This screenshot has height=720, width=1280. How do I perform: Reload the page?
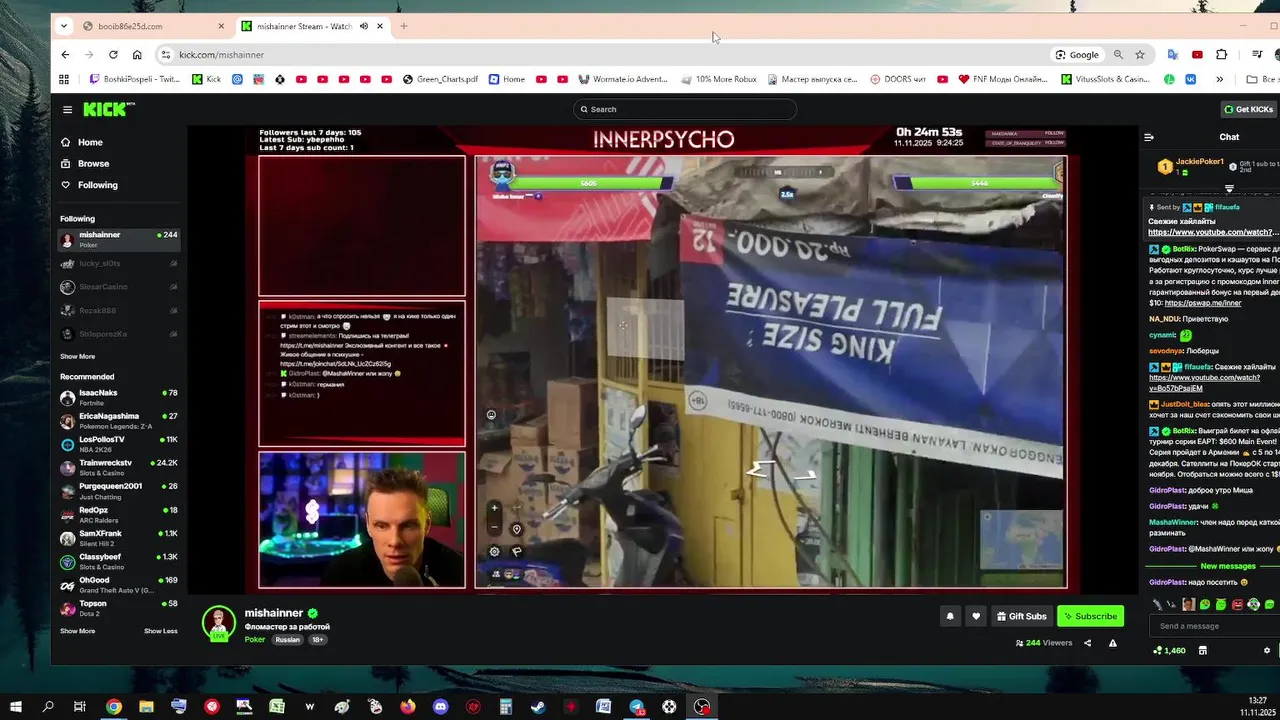pyautogui.click(x=113, y=55)
